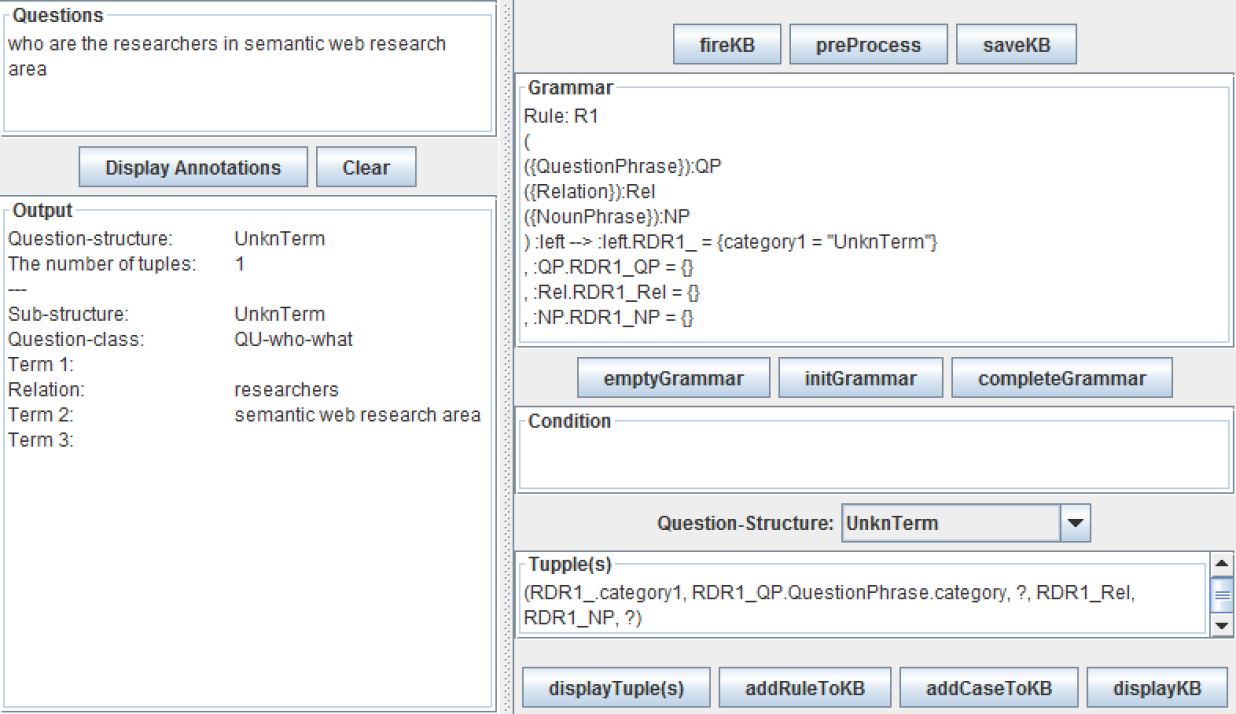Click the 'Question-structure:' label in Output

90,239
